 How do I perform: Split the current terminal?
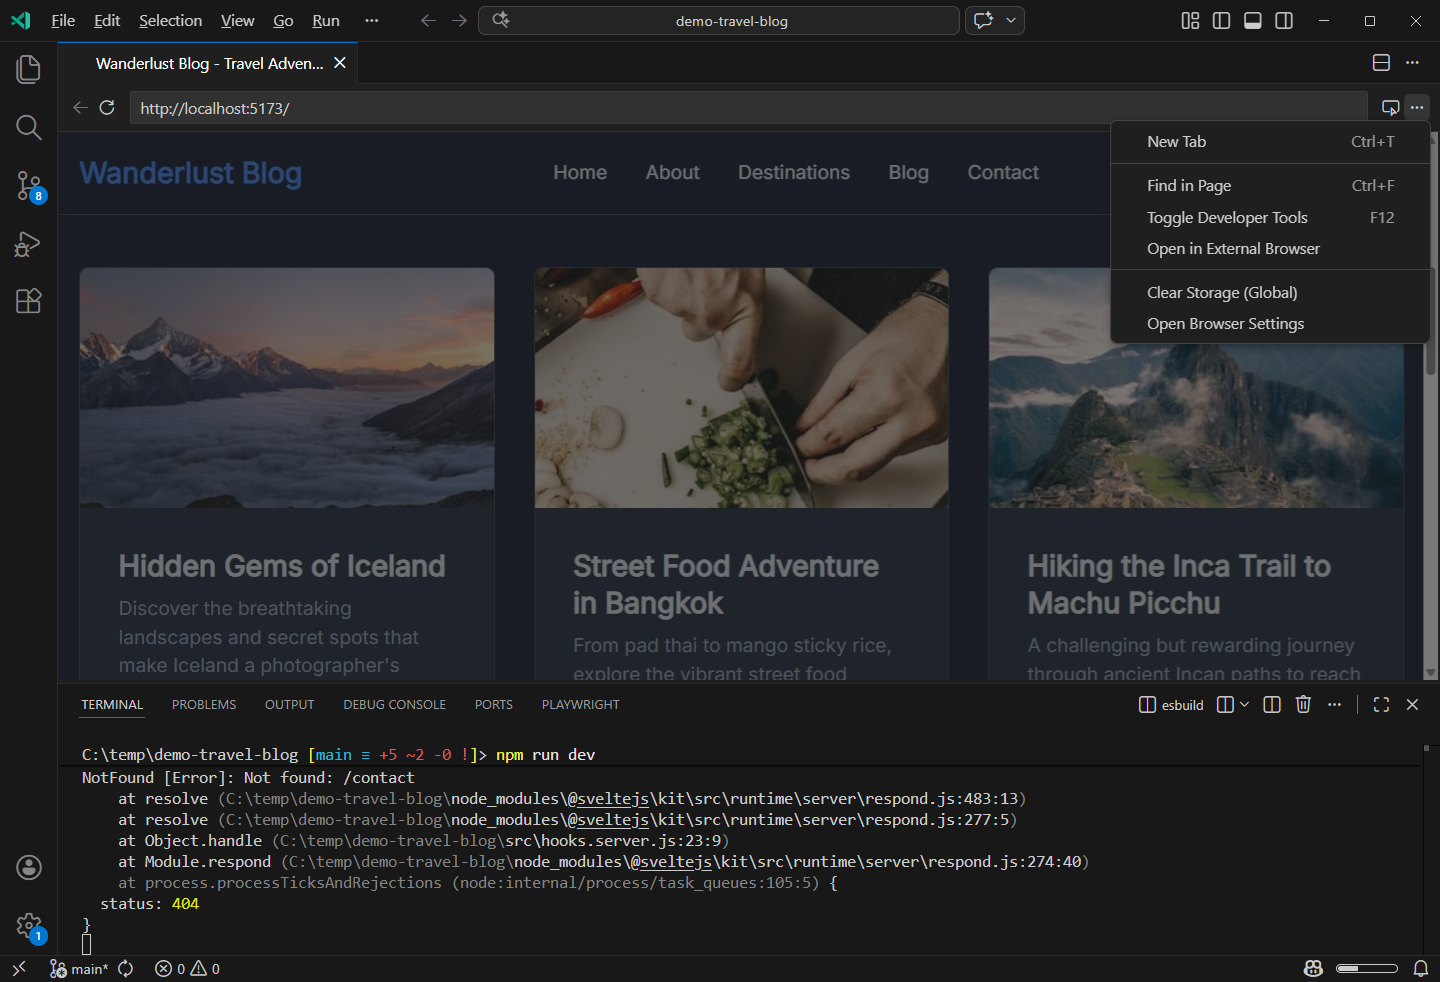tap(1271, 704)
